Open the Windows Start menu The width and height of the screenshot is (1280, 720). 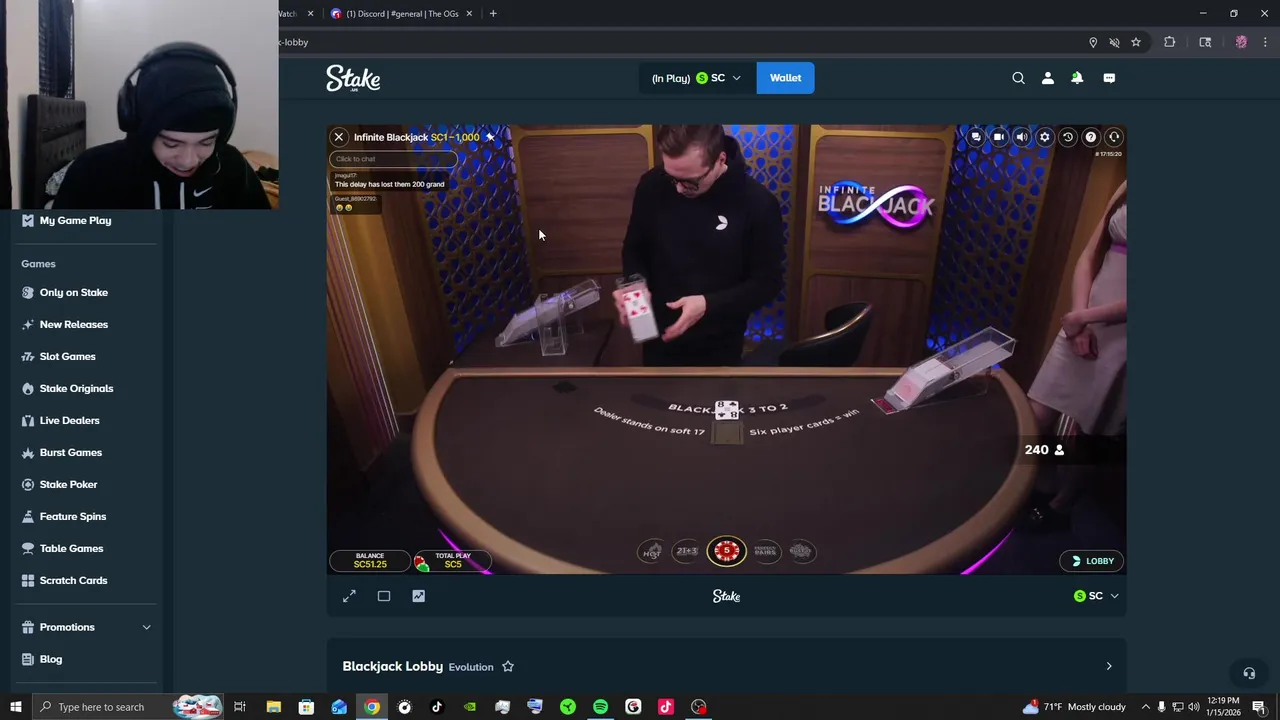[15, 707]
